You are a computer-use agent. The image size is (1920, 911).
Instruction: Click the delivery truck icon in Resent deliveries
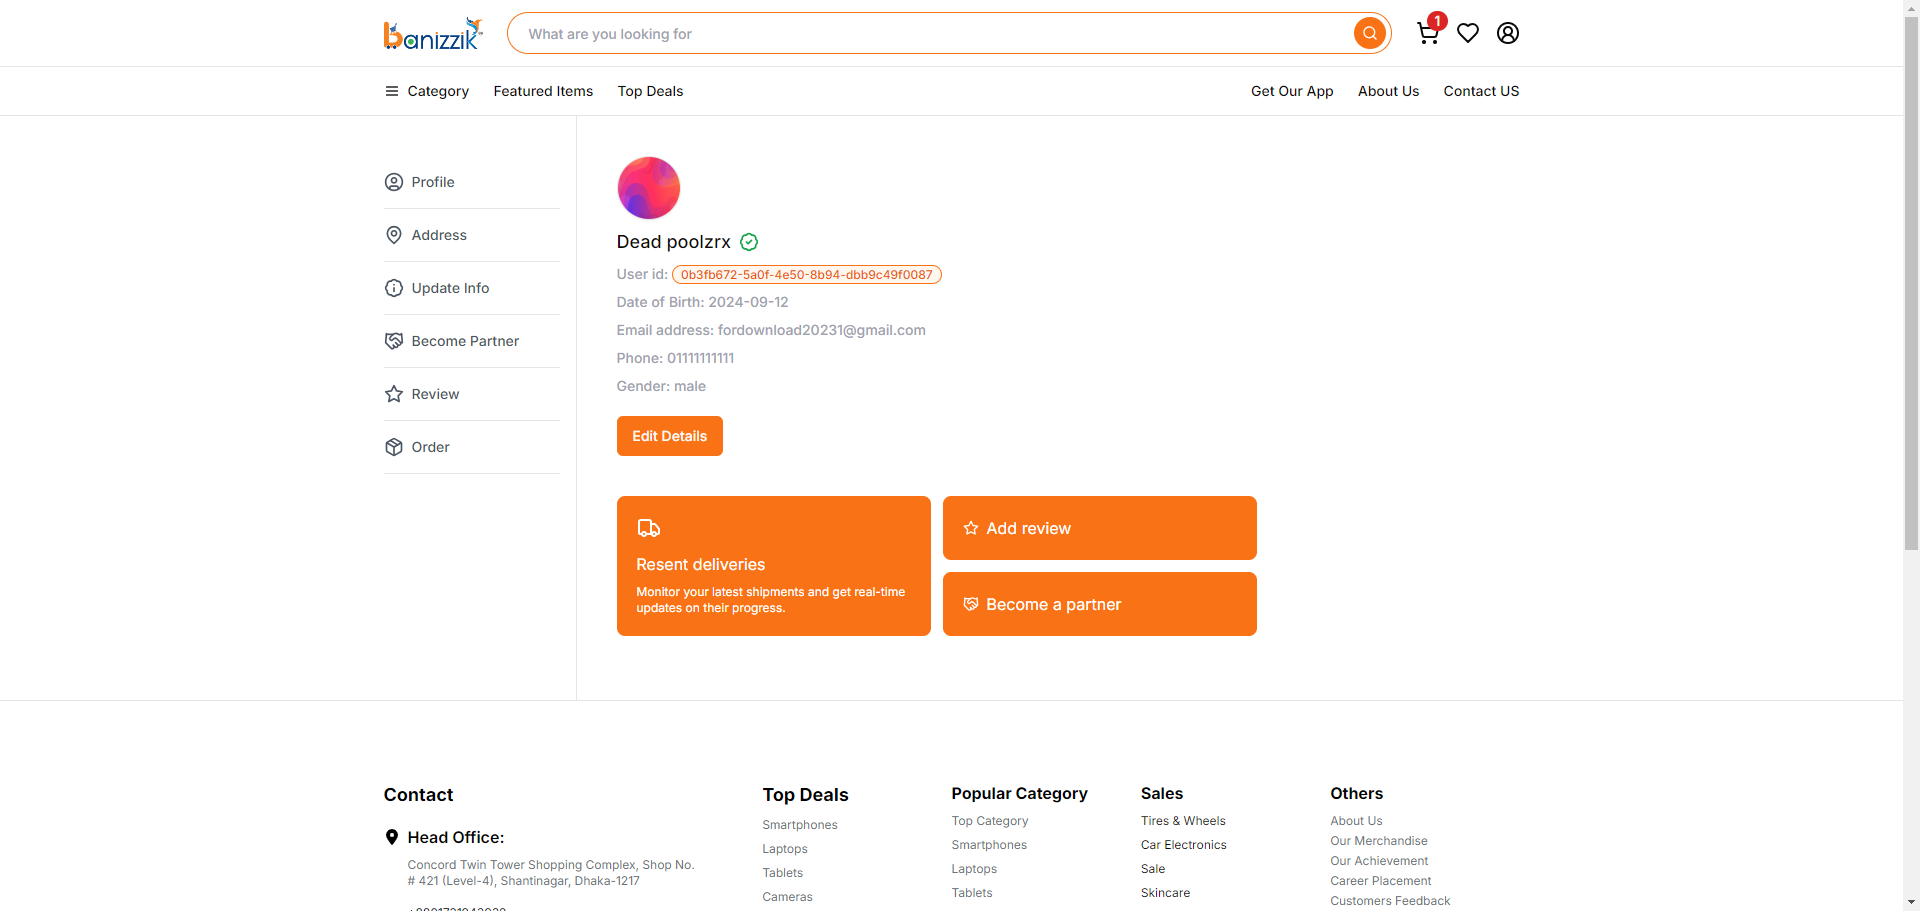649,528
